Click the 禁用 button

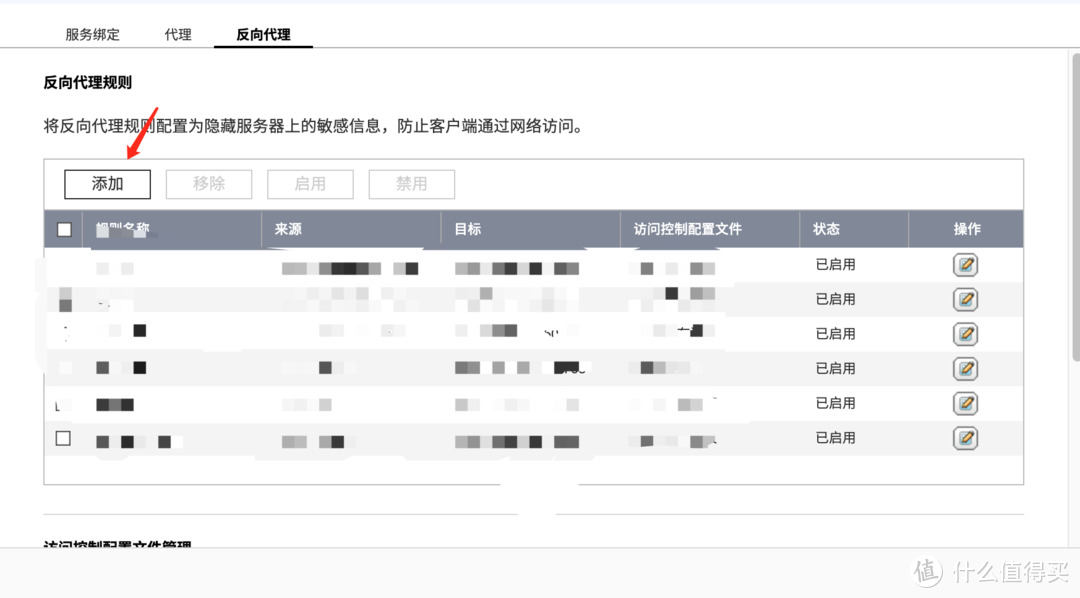(x=411, y=184)
